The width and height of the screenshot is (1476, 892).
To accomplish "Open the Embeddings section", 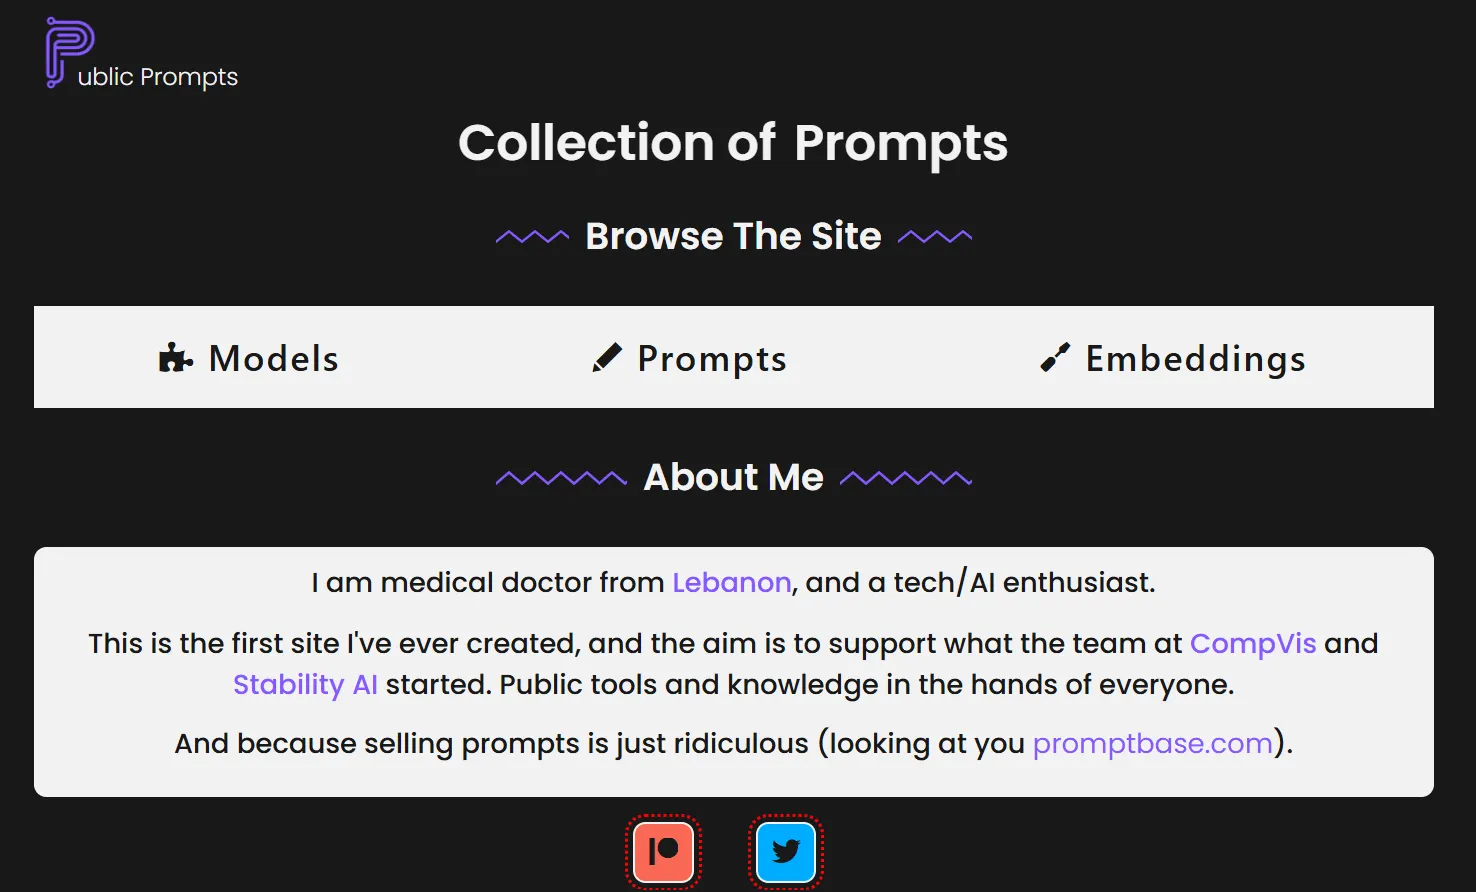I will [1172, 357].
